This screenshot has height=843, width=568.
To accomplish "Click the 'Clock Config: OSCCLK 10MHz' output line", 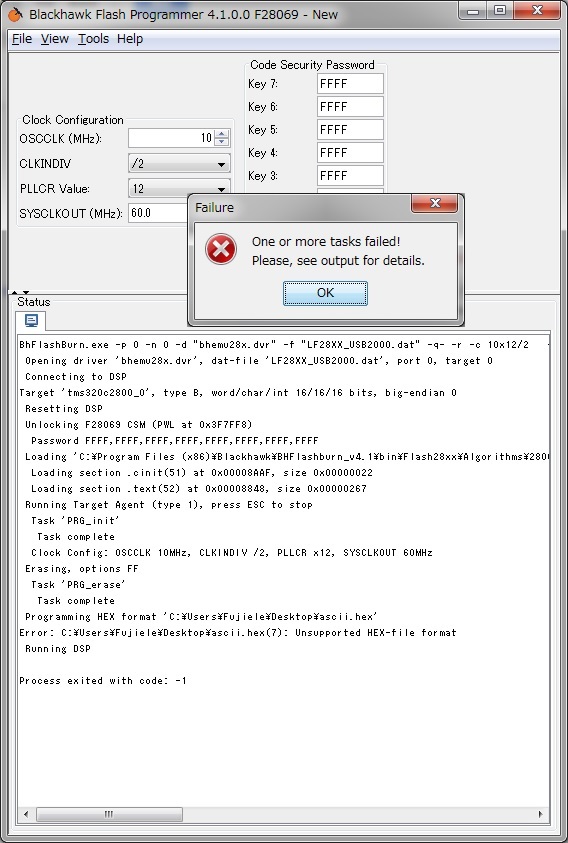I will click(x=232, y=553).
